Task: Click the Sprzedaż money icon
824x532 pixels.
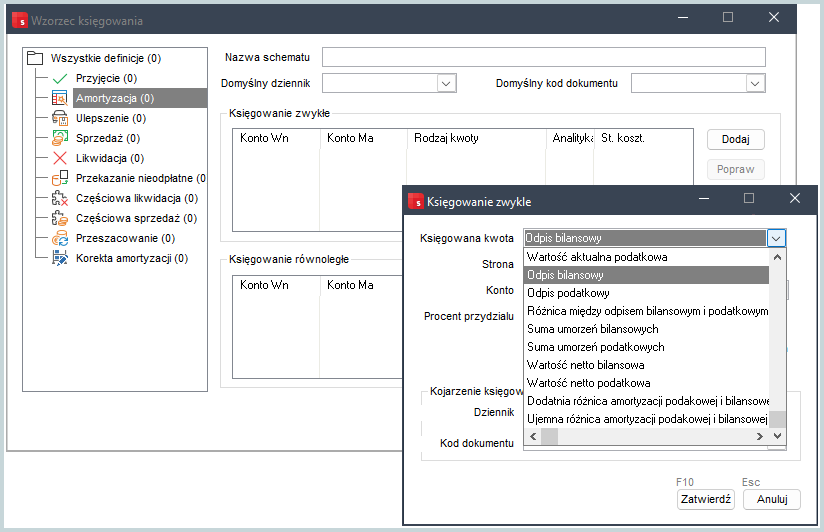Action: (60, 138)
